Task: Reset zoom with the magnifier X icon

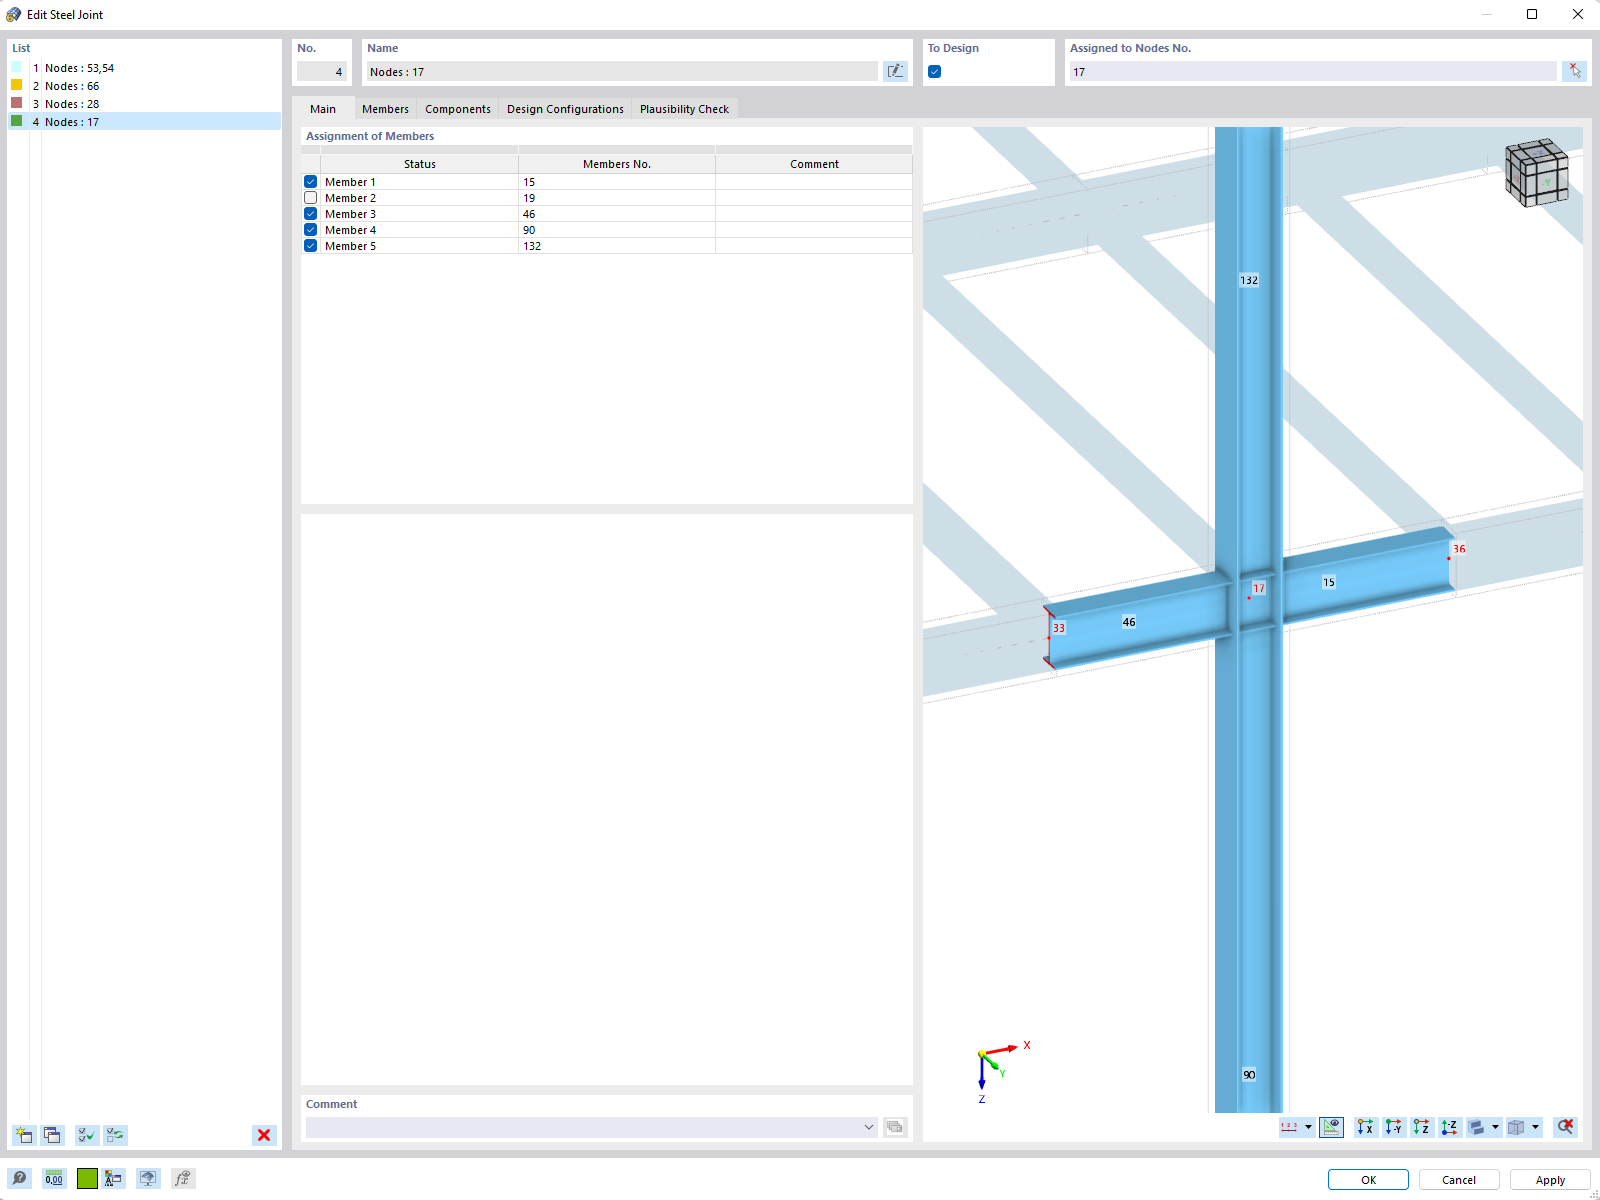Action: (1565, 1127)
